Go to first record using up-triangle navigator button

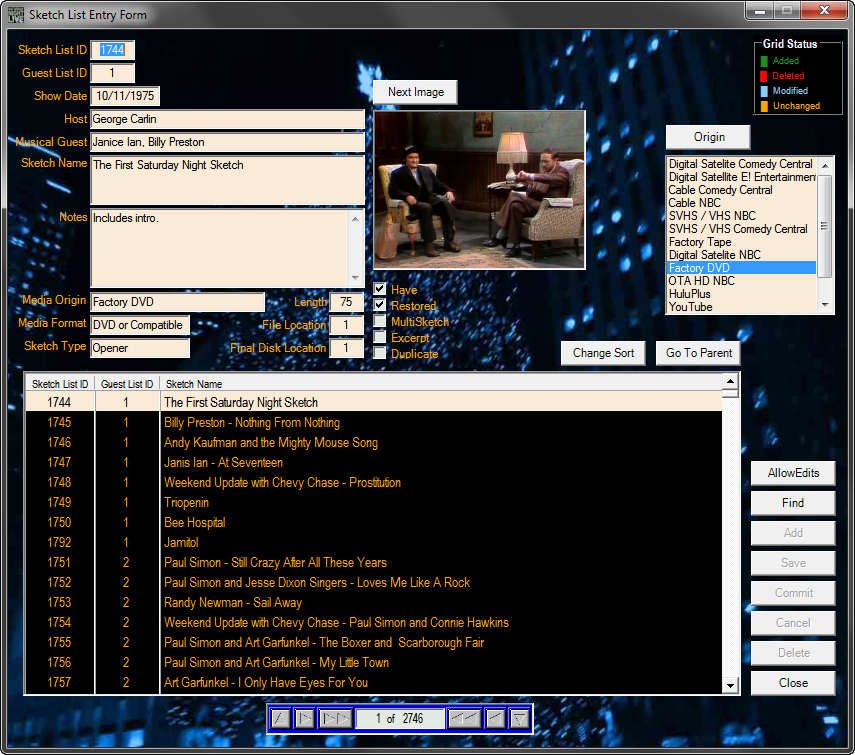pos(281,718)
